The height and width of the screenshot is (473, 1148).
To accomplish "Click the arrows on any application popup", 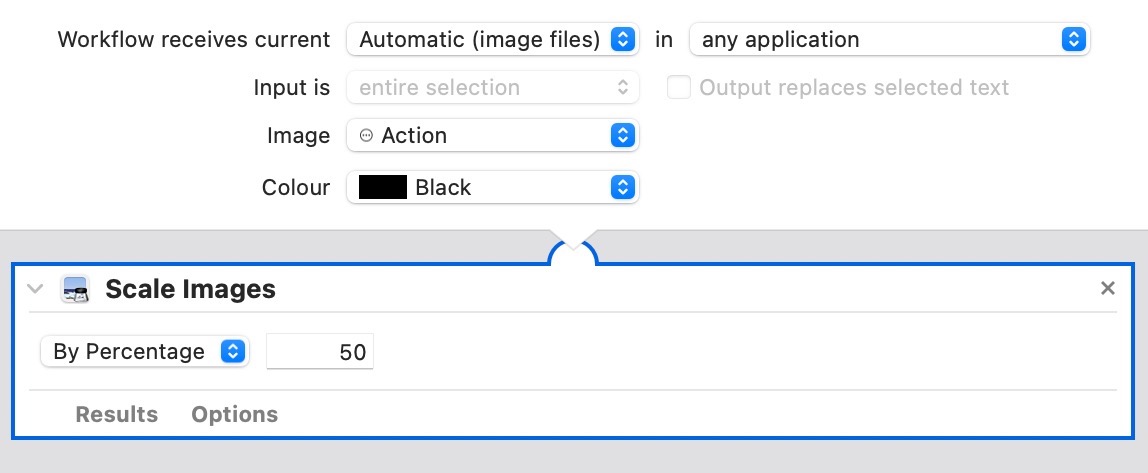I will coord(1073,40).
